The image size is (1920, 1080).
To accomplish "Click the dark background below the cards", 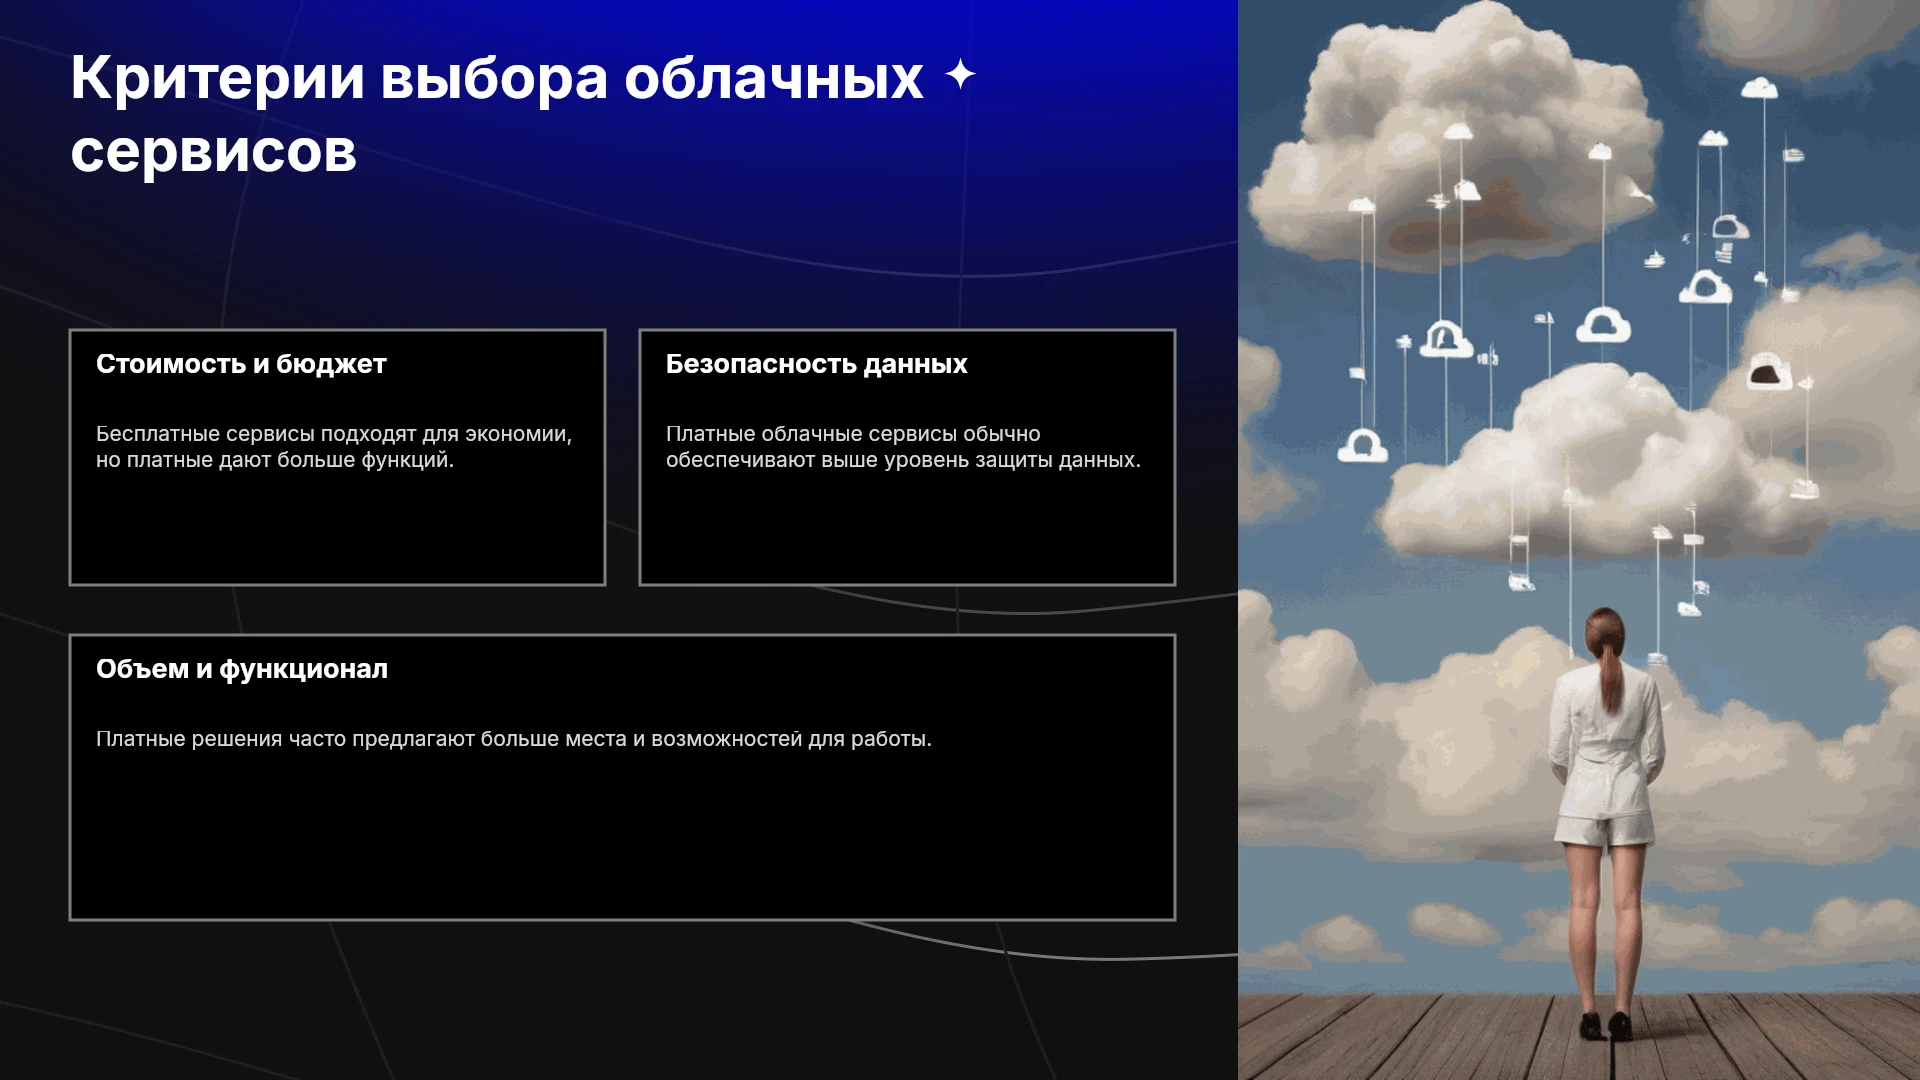I will tap(620, 1000).
